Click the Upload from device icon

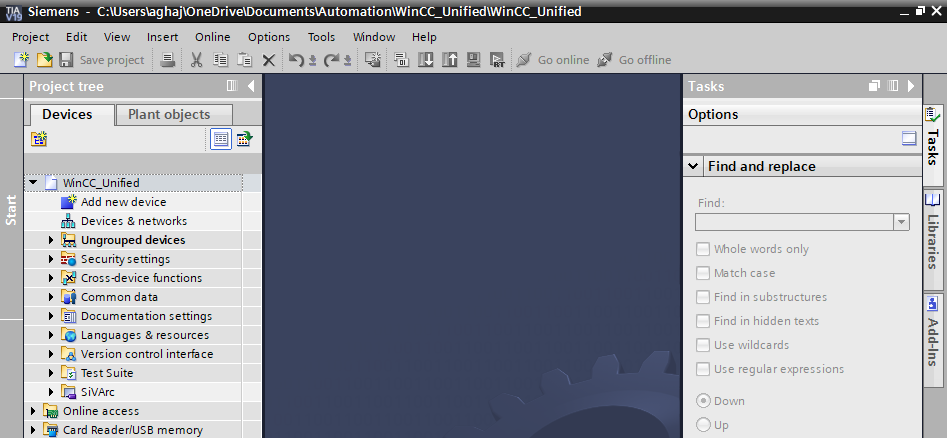[449, 59]
